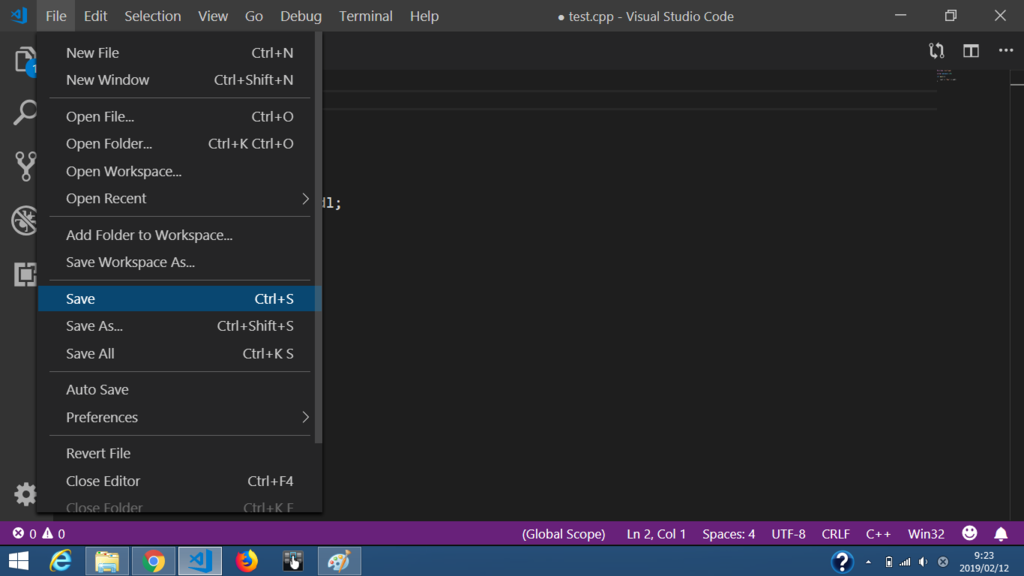This screenshot has height=576, width=1024.
Task: Switch to Firefox from taskbar
Action: point(247,561)
